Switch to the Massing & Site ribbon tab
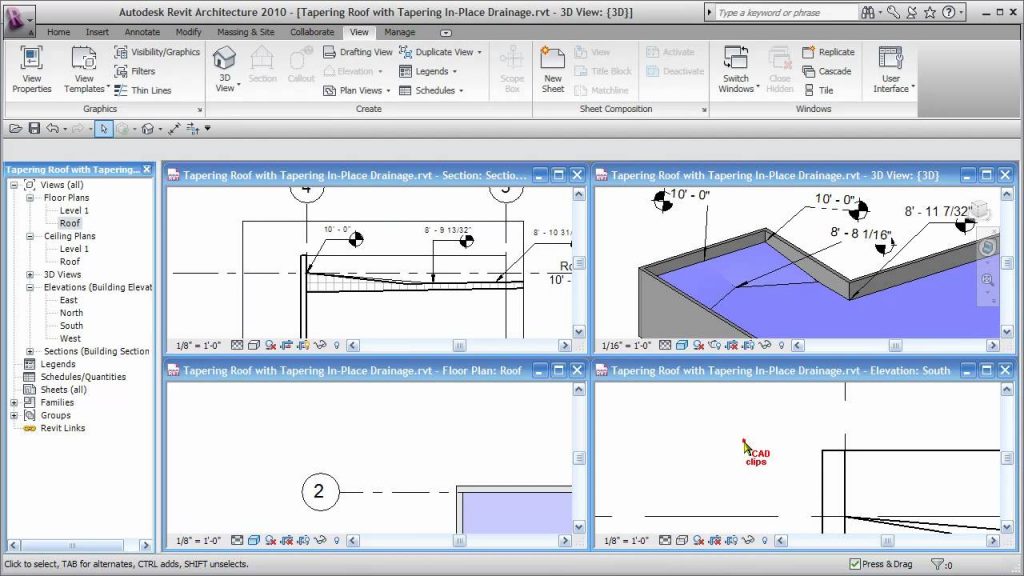 click(x=246, y=31)
